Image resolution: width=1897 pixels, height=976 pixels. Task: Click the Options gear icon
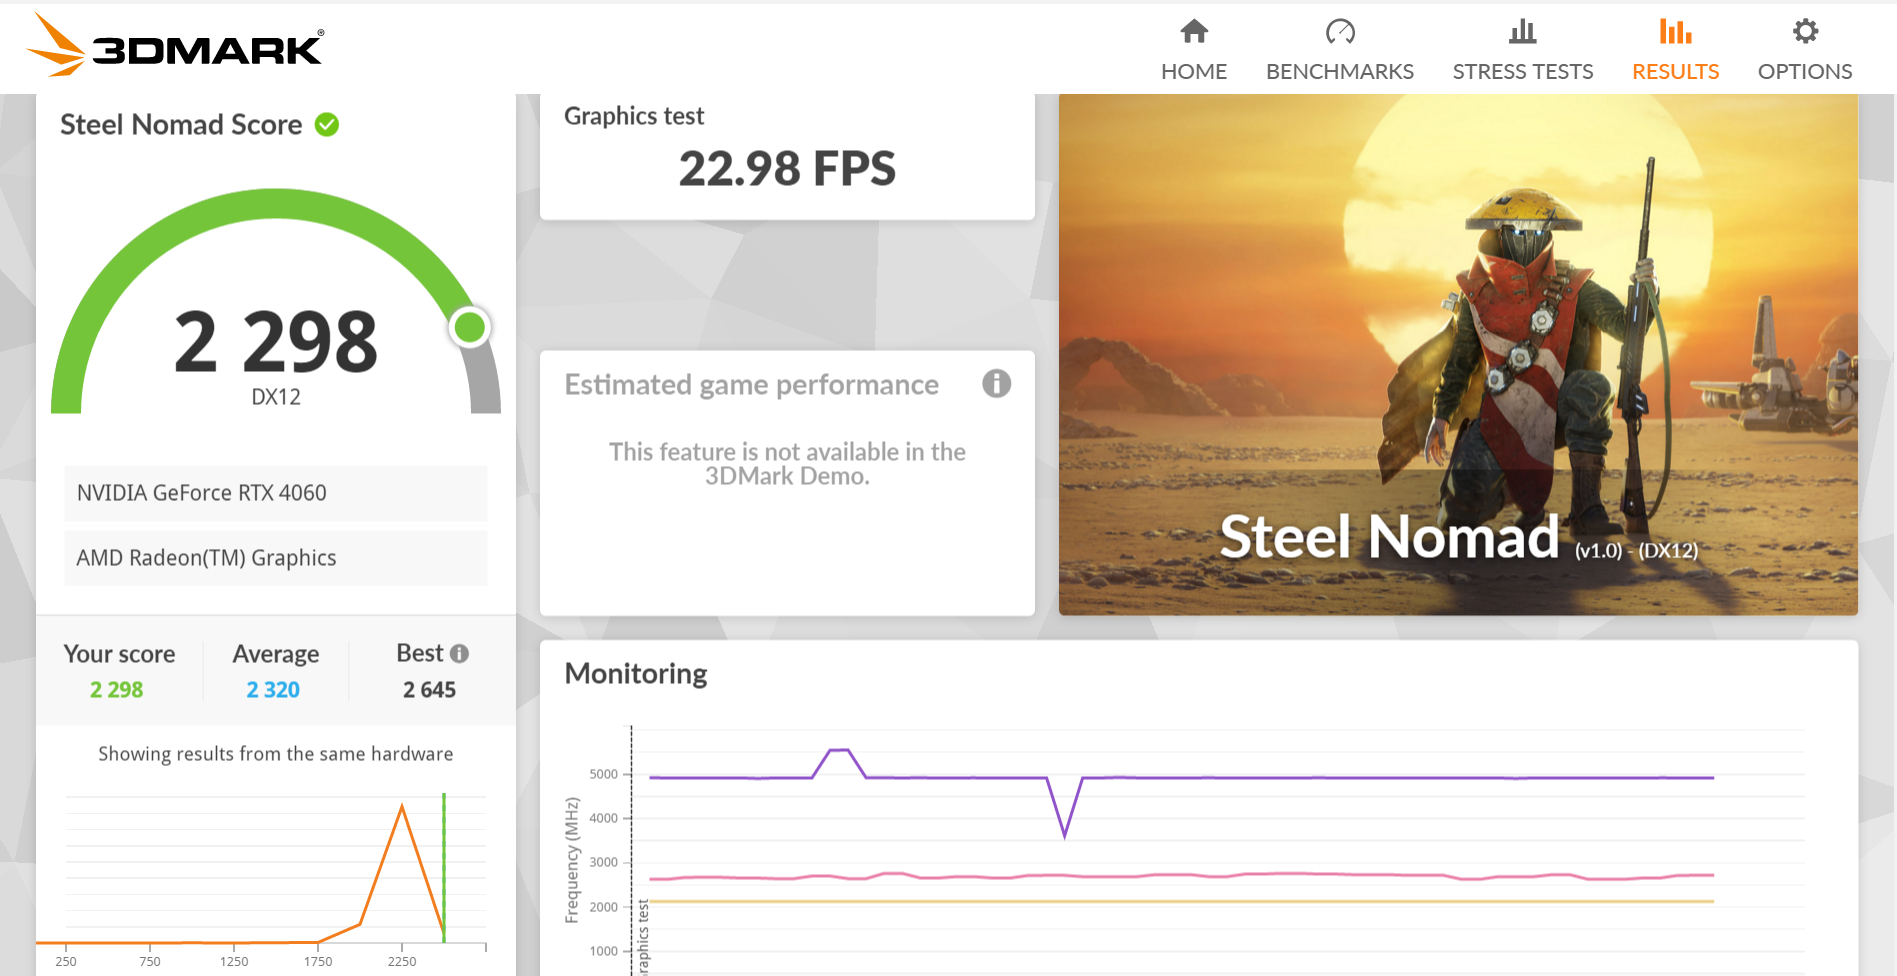(x=1805, y=32)
